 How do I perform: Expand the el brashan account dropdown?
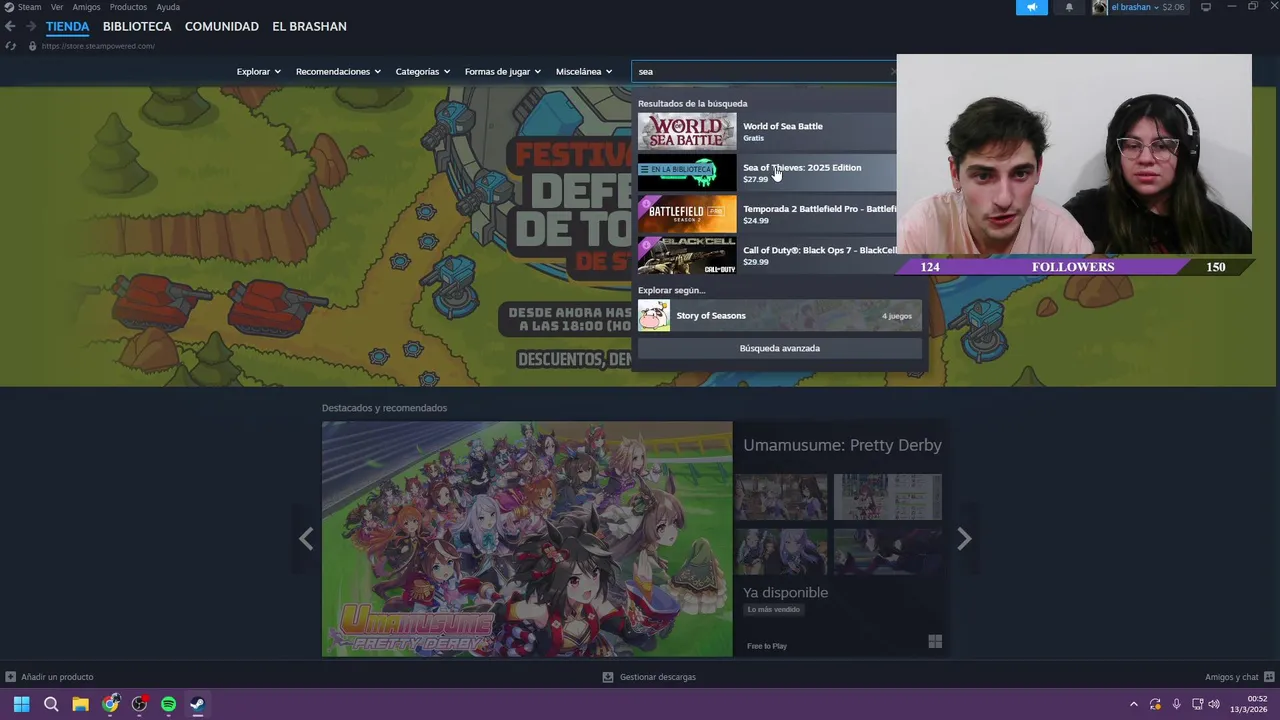click(1135, 7)
